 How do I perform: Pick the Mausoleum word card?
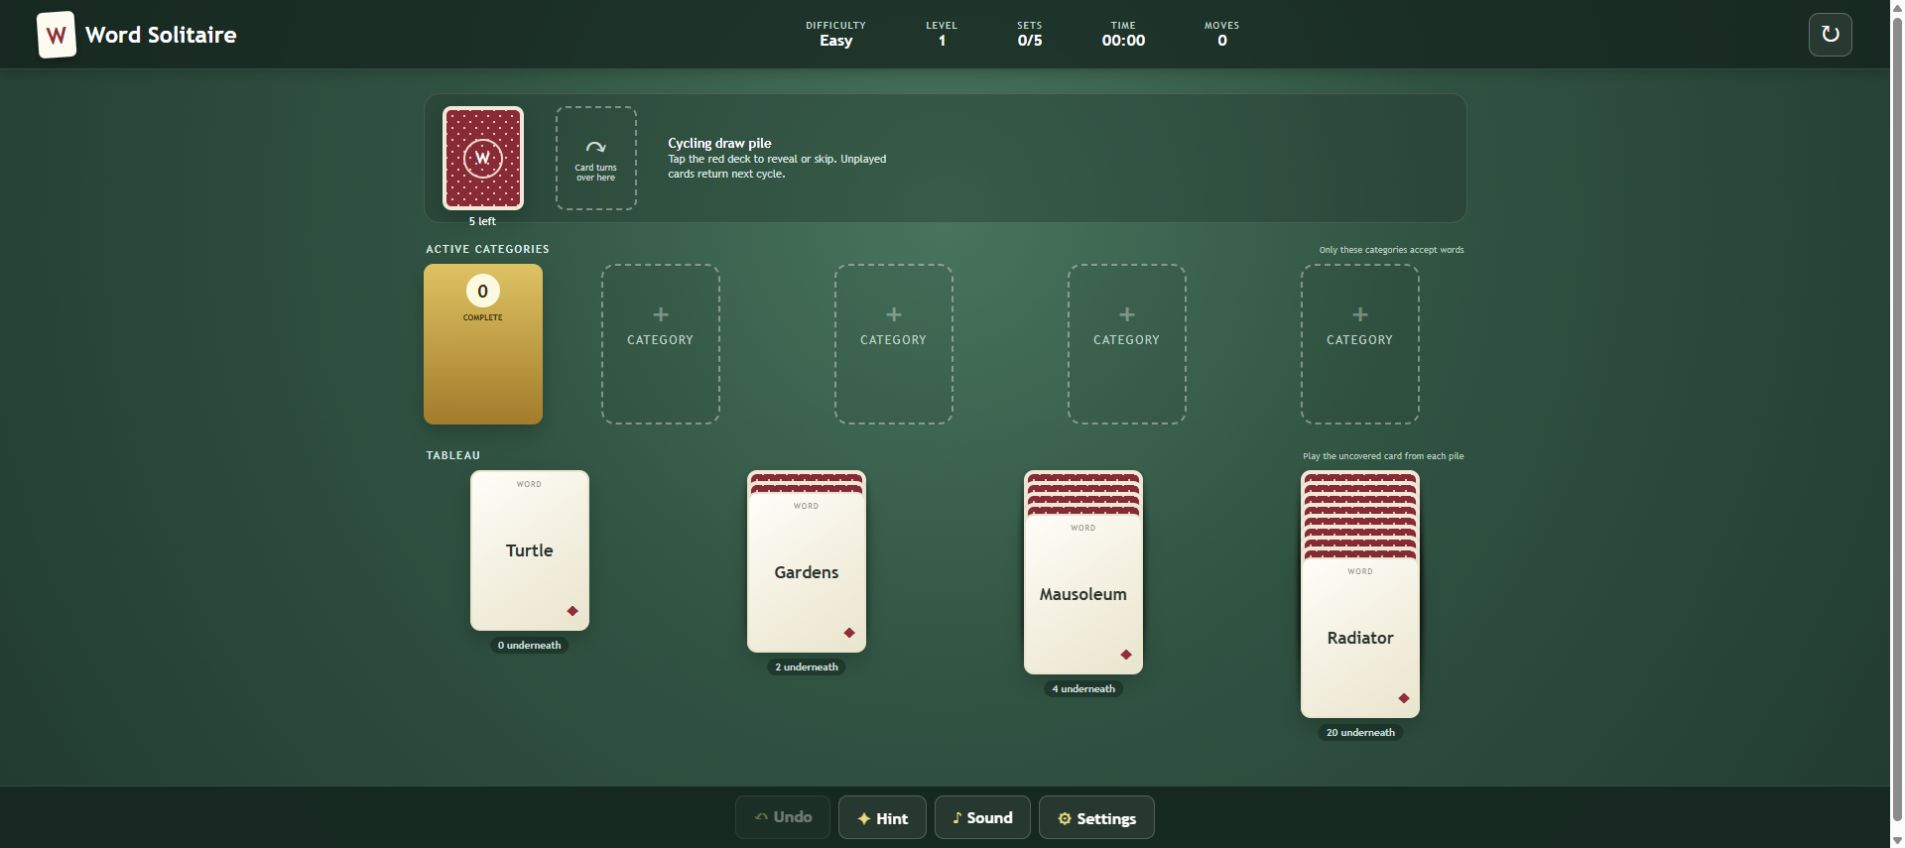1083,595
